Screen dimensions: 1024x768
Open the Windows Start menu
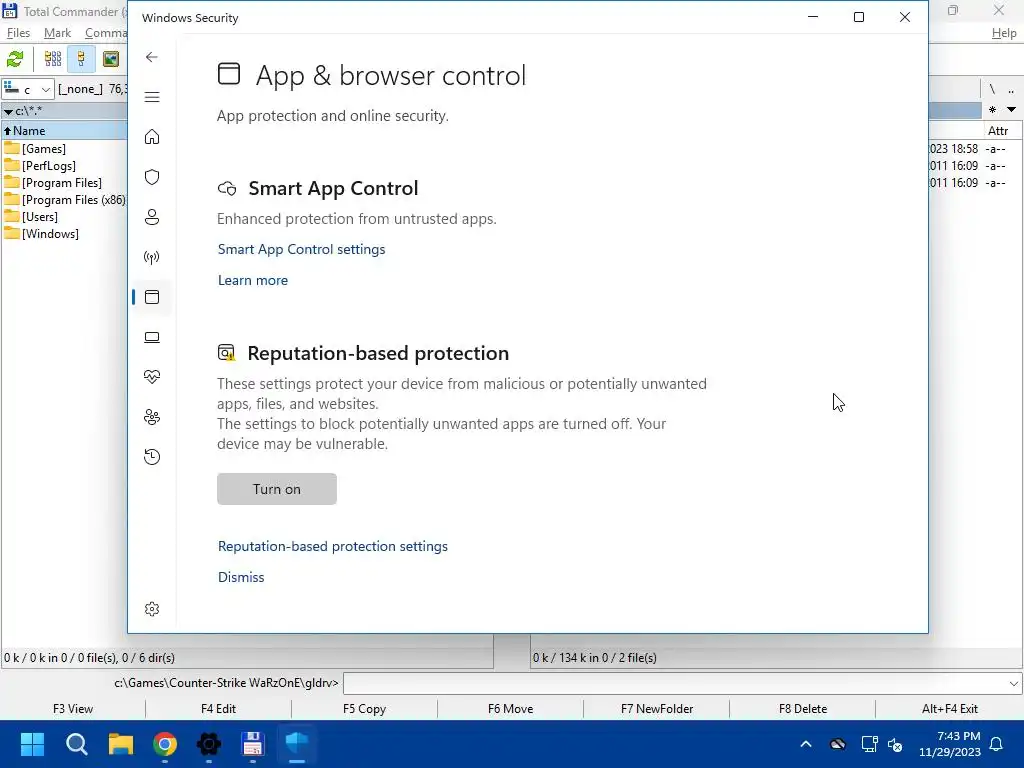[32, 744]
